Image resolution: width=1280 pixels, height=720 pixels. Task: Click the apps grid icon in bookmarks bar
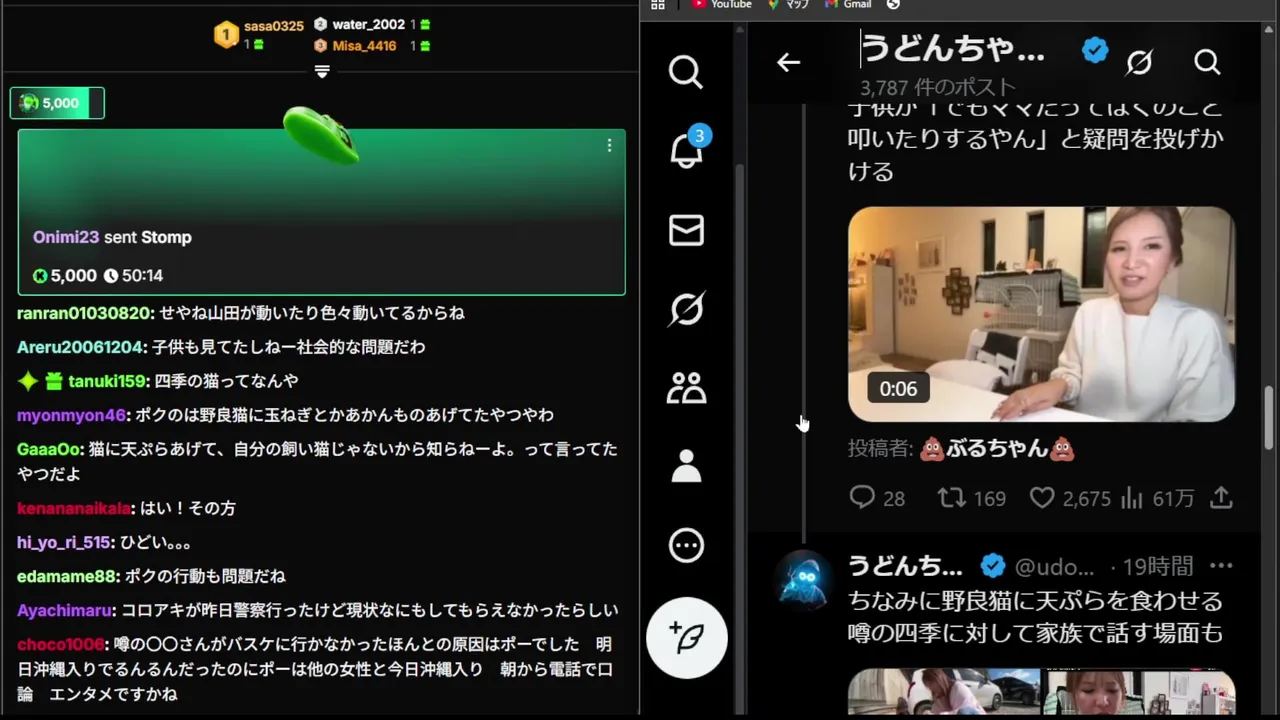click(x=657, y=5)
